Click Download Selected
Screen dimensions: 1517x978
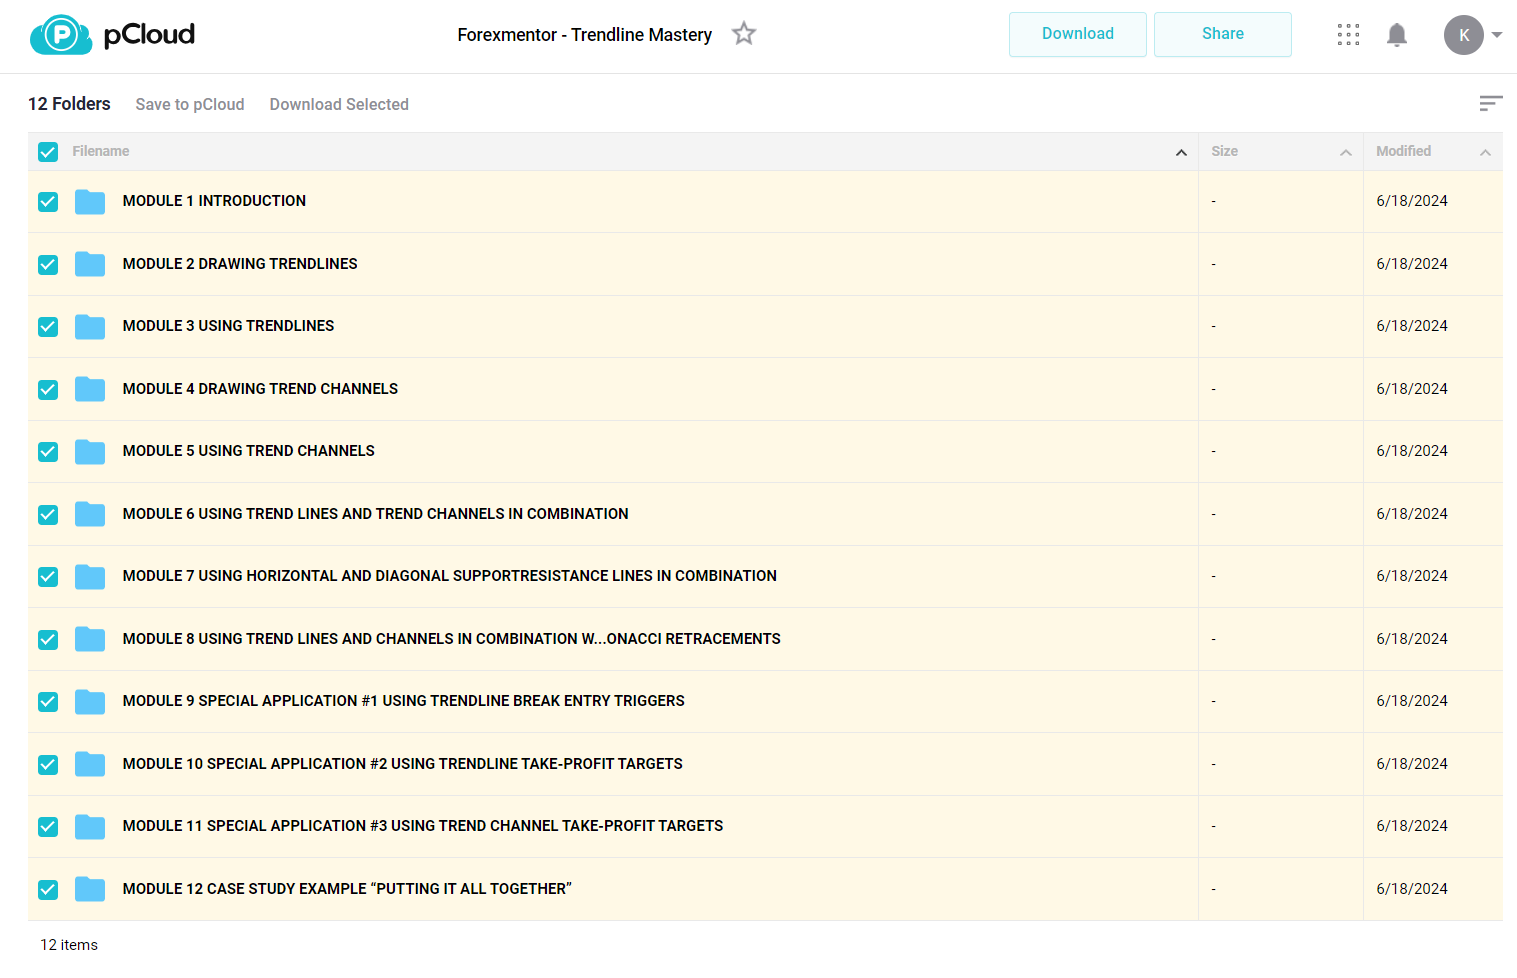tap(339, 104)
